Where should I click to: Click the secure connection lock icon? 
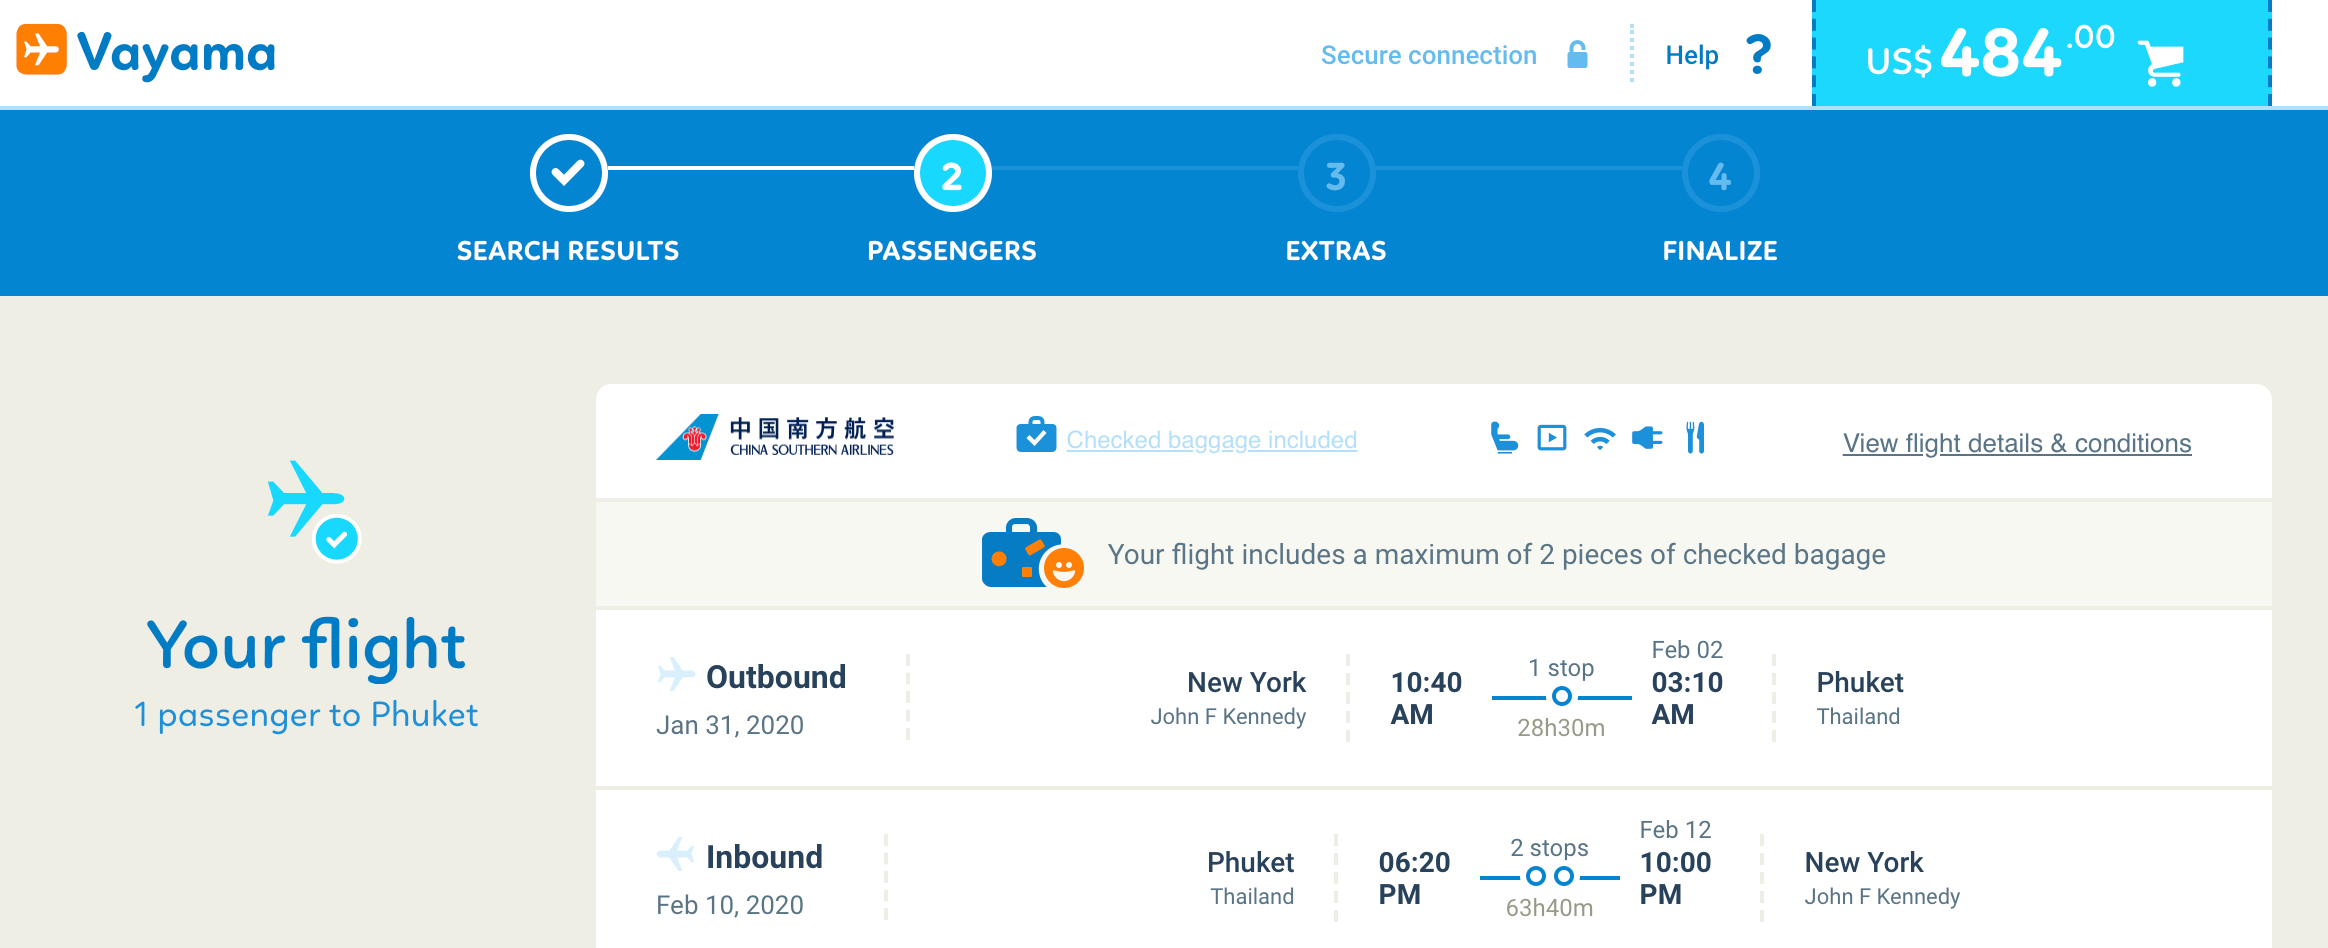(x=1577, y=55)
